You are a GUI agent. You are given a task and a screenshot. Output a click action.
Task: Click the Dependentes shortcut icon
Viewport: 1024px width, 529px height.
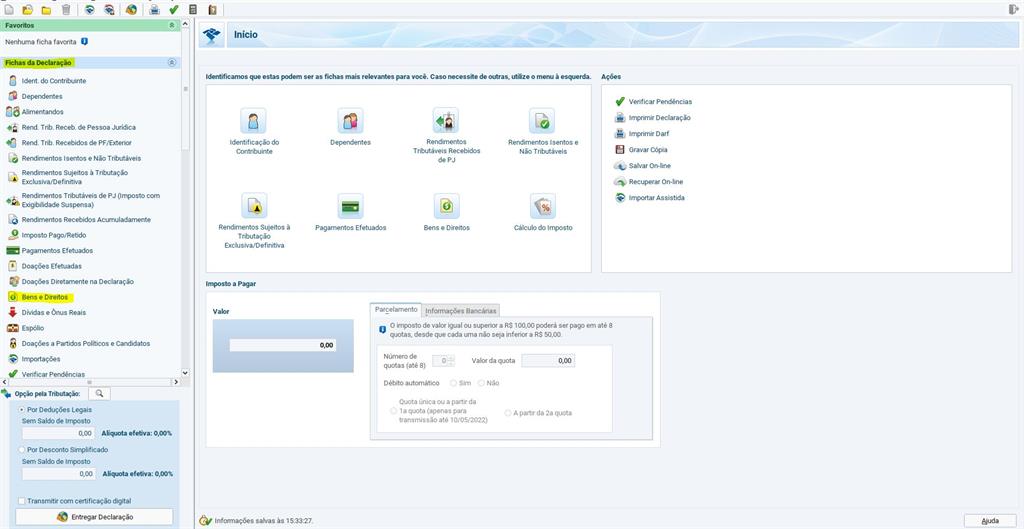coord(350,121)
